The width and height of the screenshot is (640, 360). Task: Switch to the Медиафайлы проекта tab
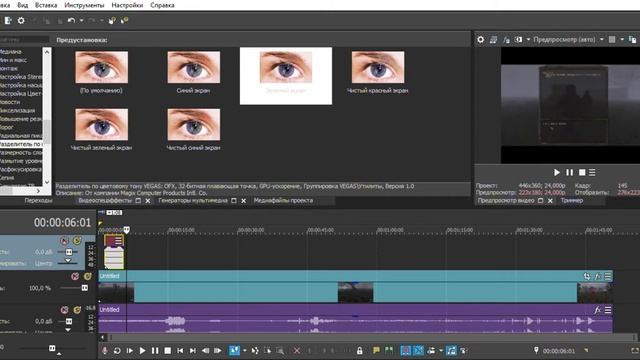tap(283, 200)
